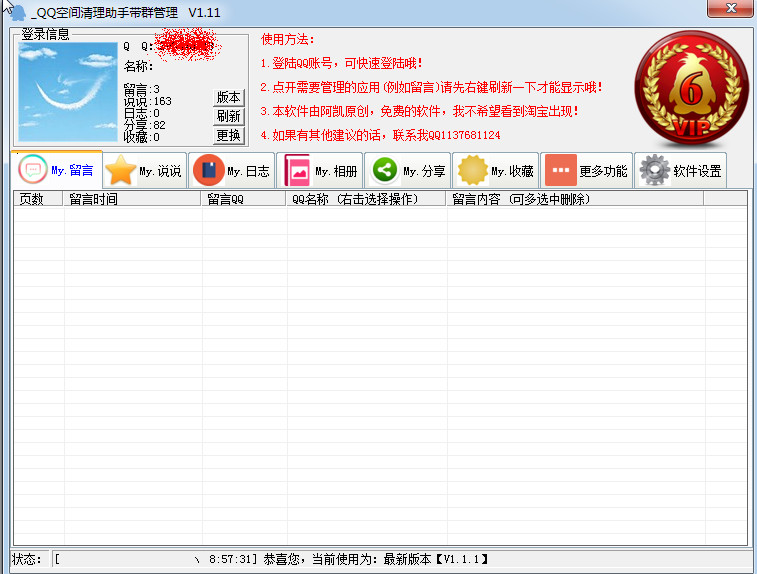Open the My.收藏 tab
The height and width of the screenshot is (574, 757).
(x=495, y=170)
